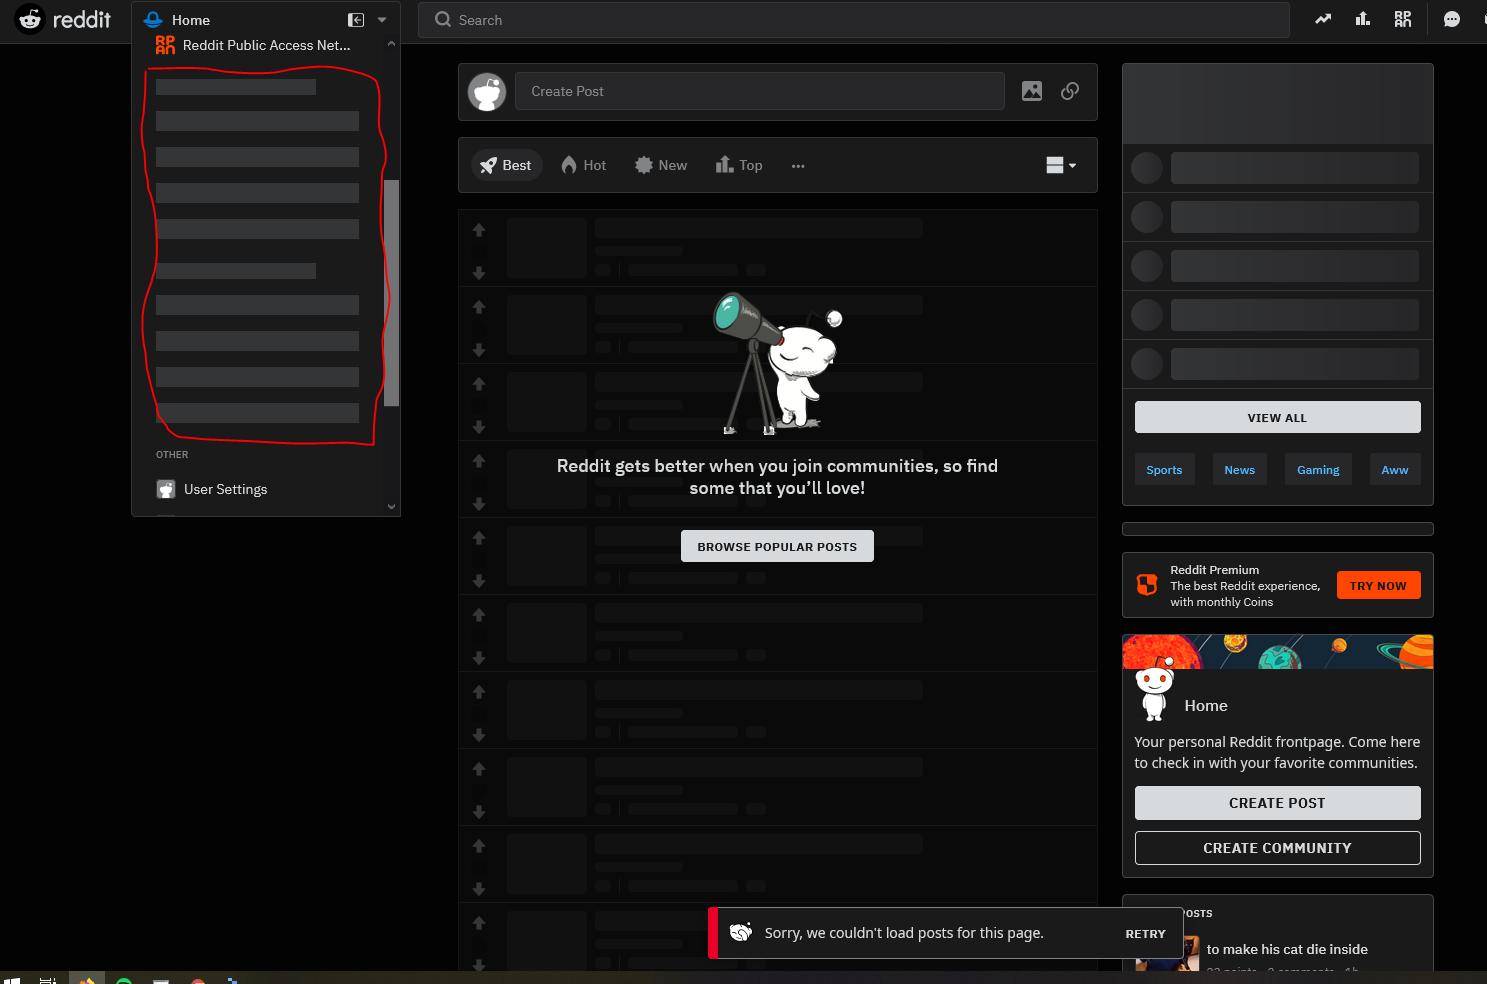1487x984 pixels.
Task: Select the News category chip
Action: click(x=1239, y=469)
